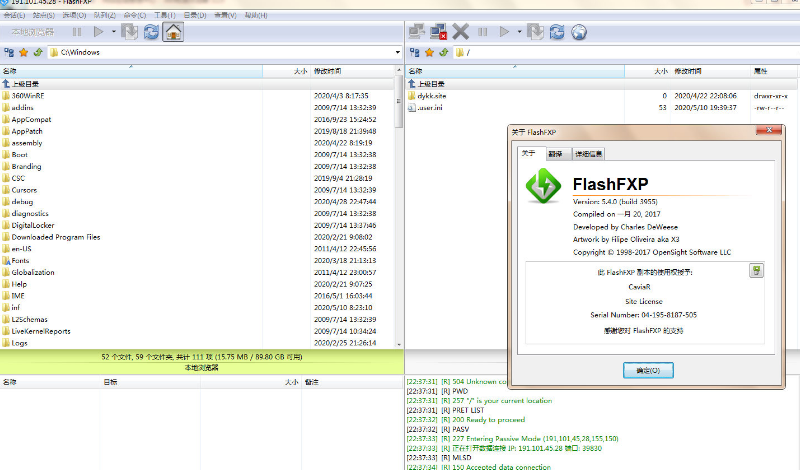Open the 查看(V) menu
800x470 pixels.
tap(225, 15)
